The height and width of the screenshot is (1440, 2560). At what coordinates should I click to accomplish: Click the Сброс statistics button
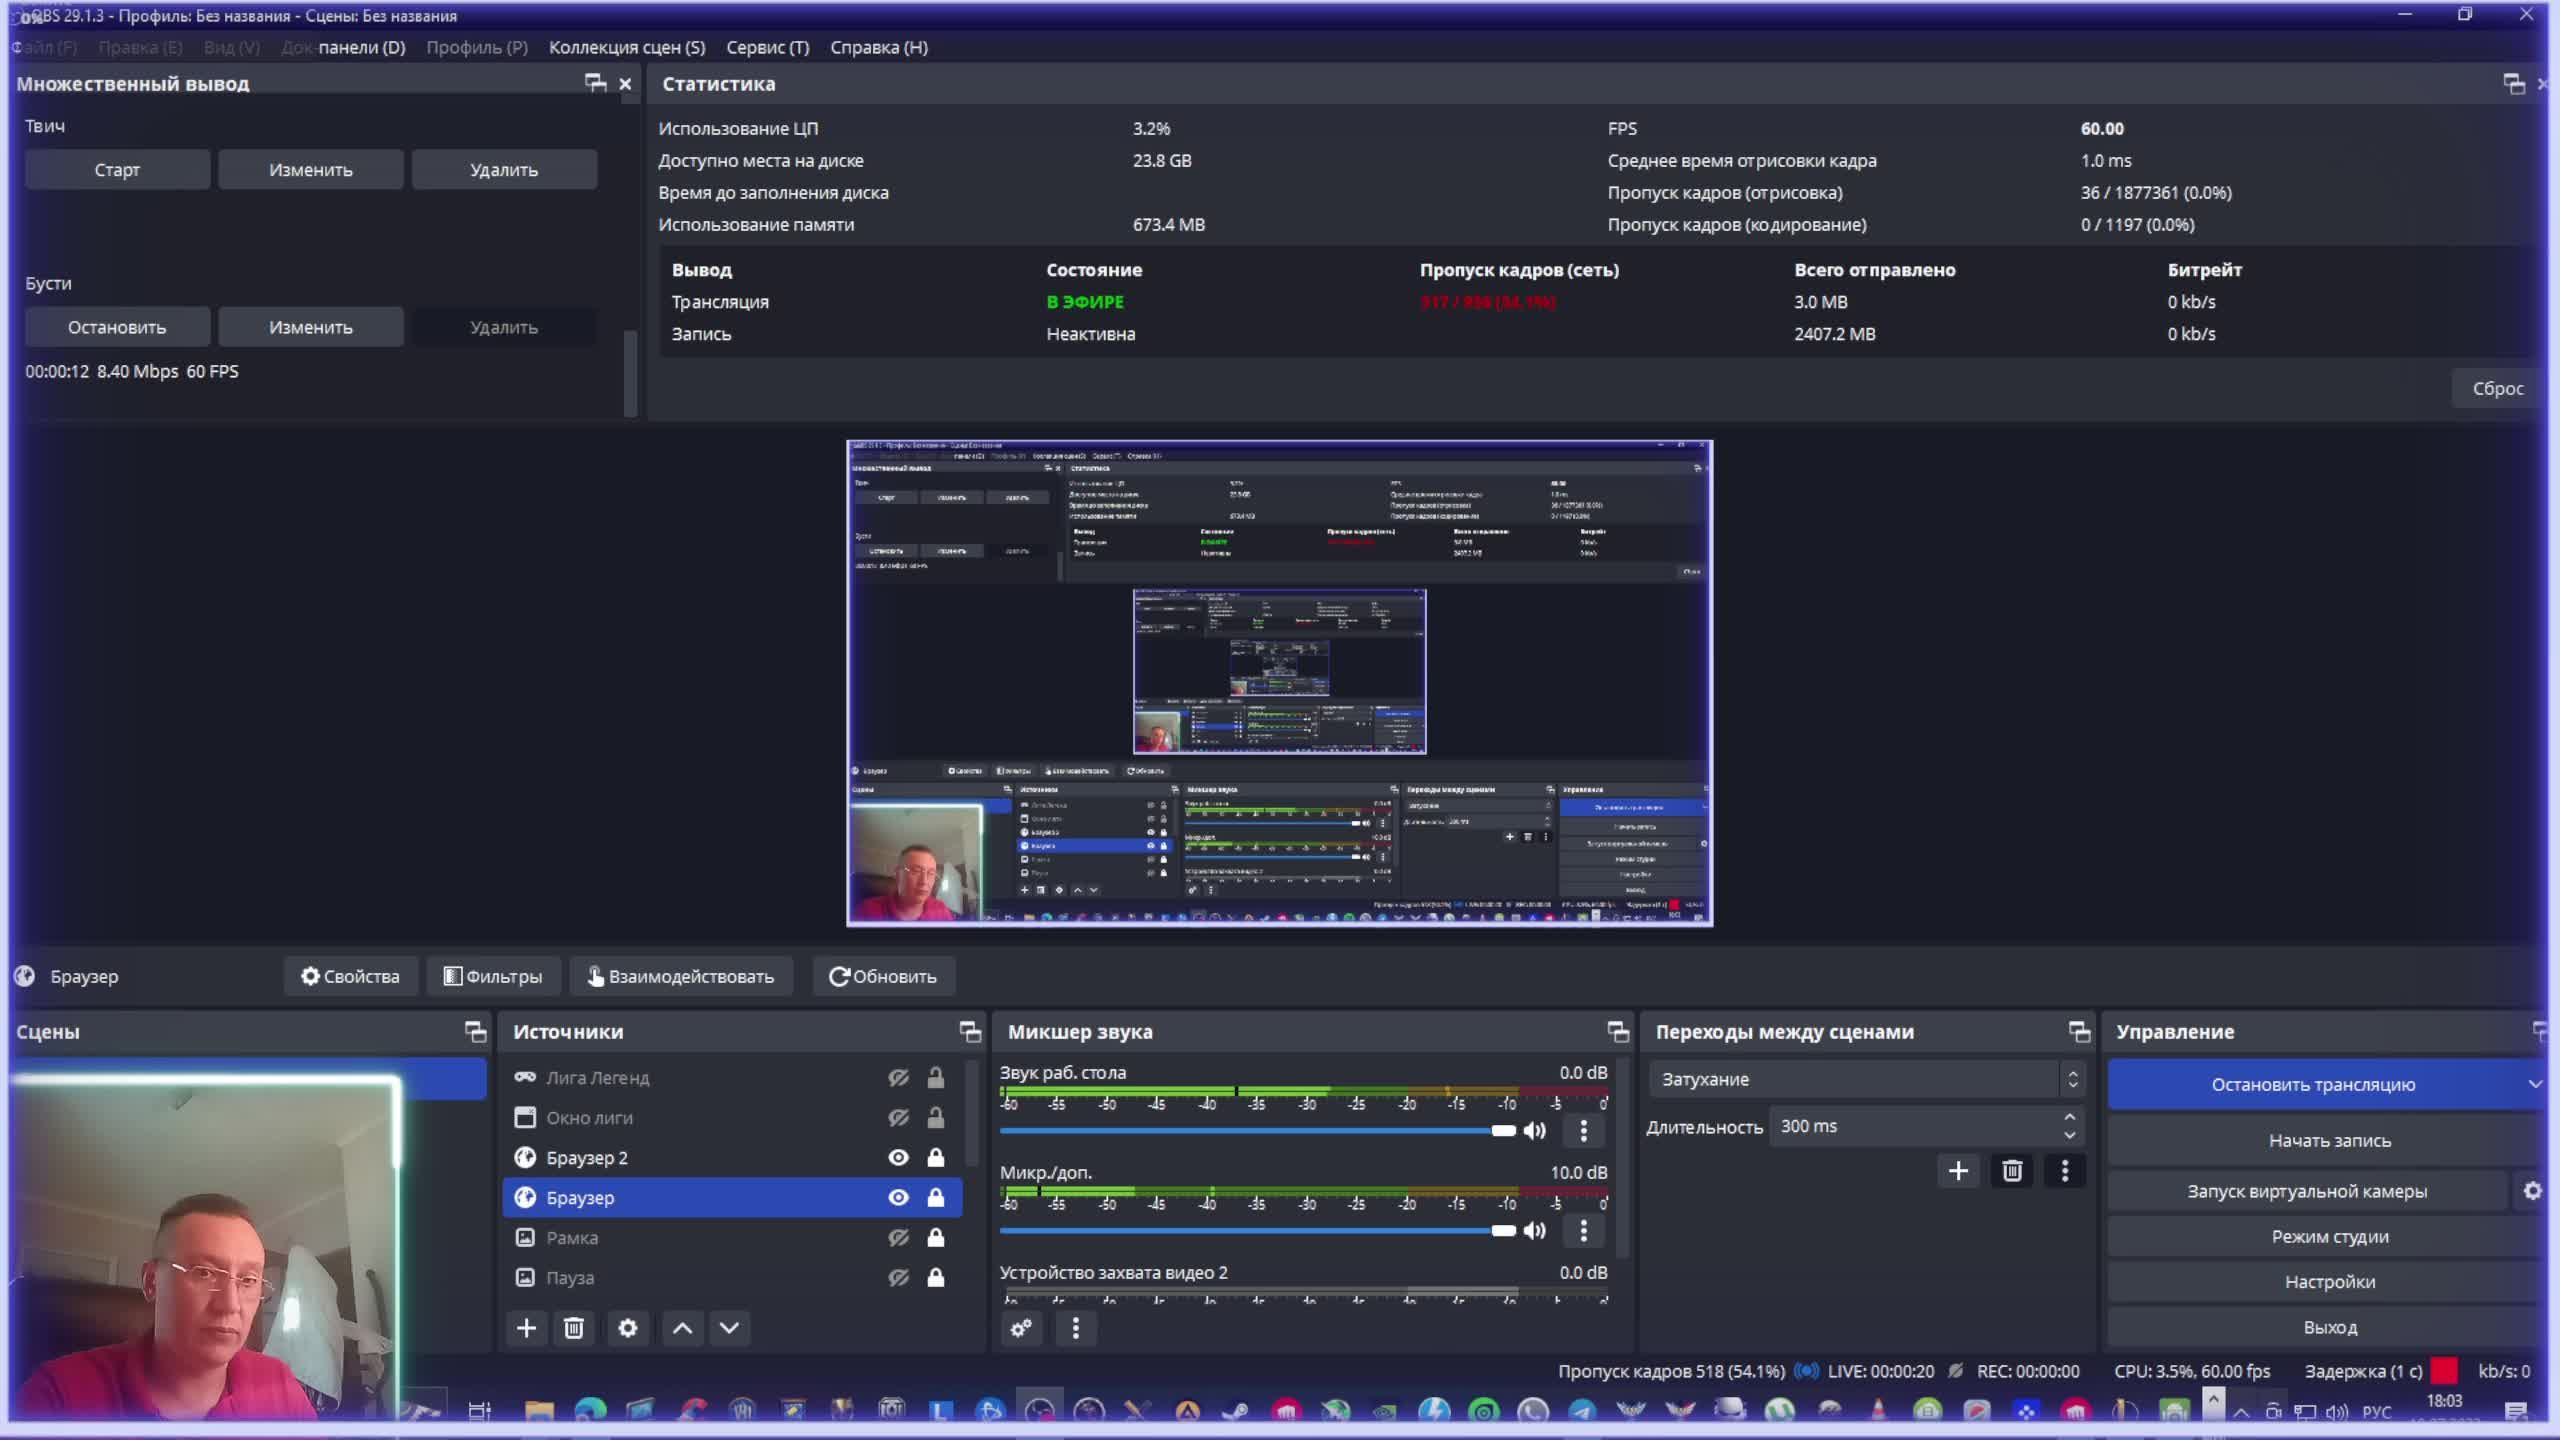tap(2497, 388)
